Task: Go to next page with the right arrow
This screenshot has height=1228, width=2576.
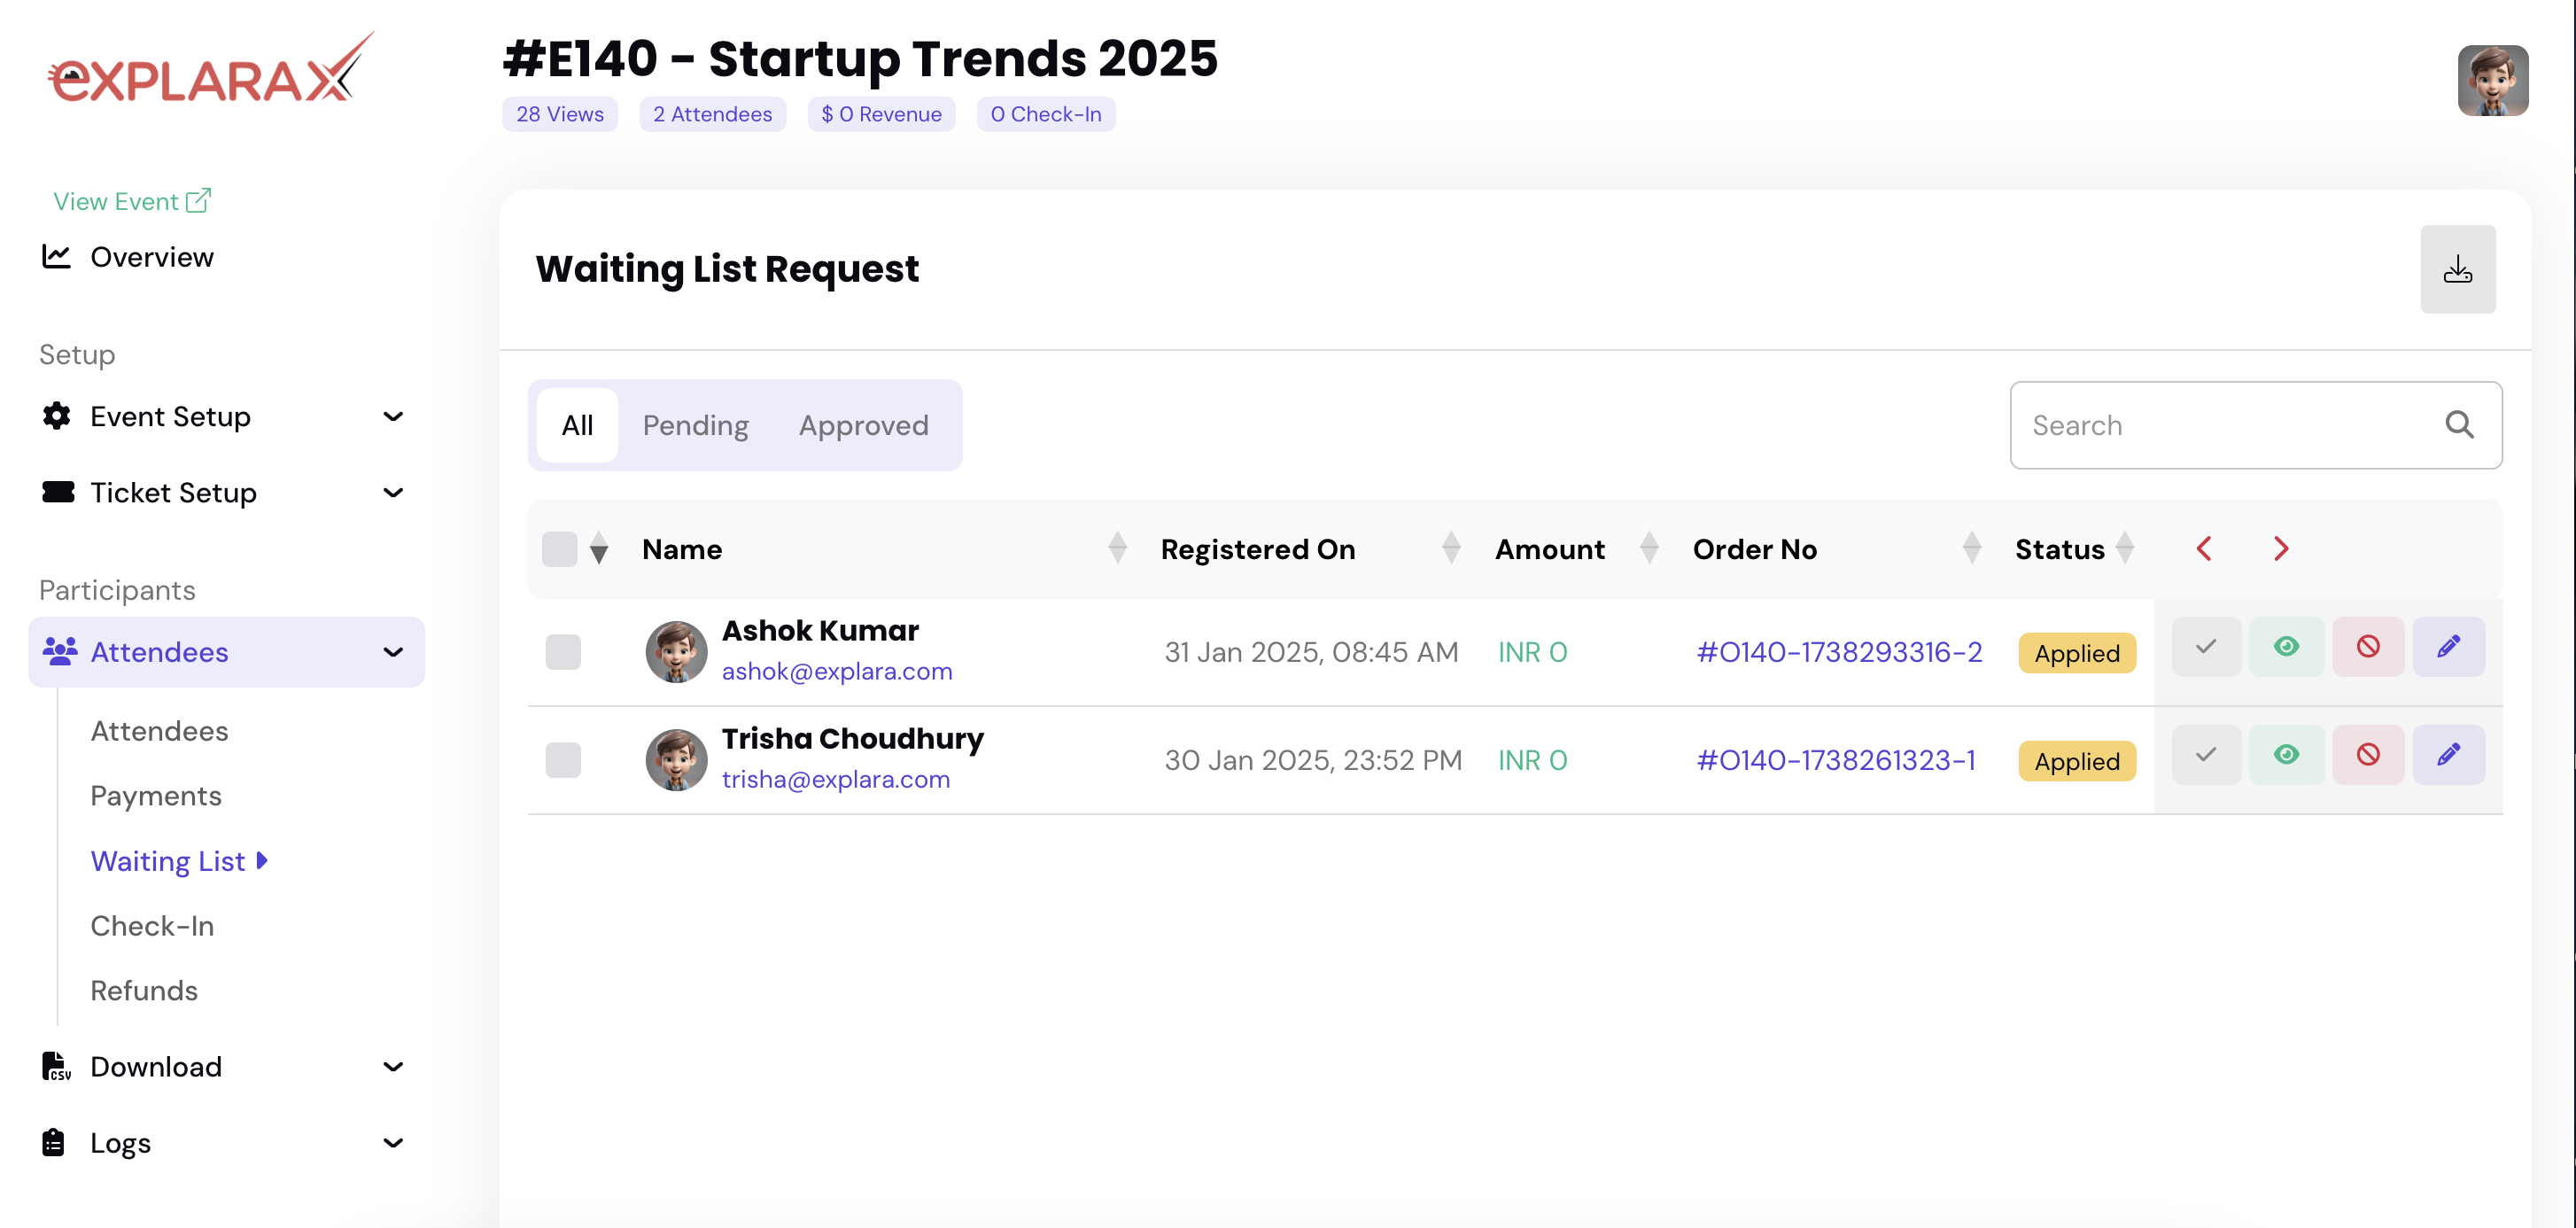Action: tap(2281, 549)
